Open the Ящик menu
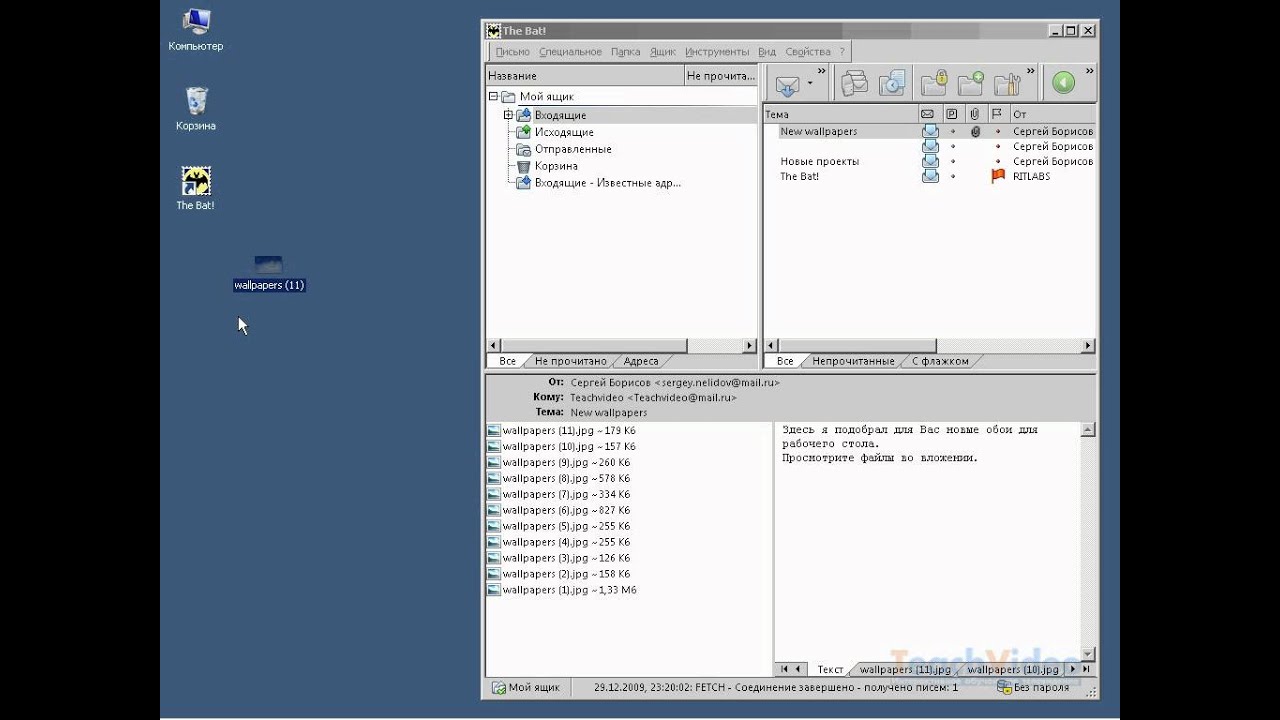 point(662,51)
